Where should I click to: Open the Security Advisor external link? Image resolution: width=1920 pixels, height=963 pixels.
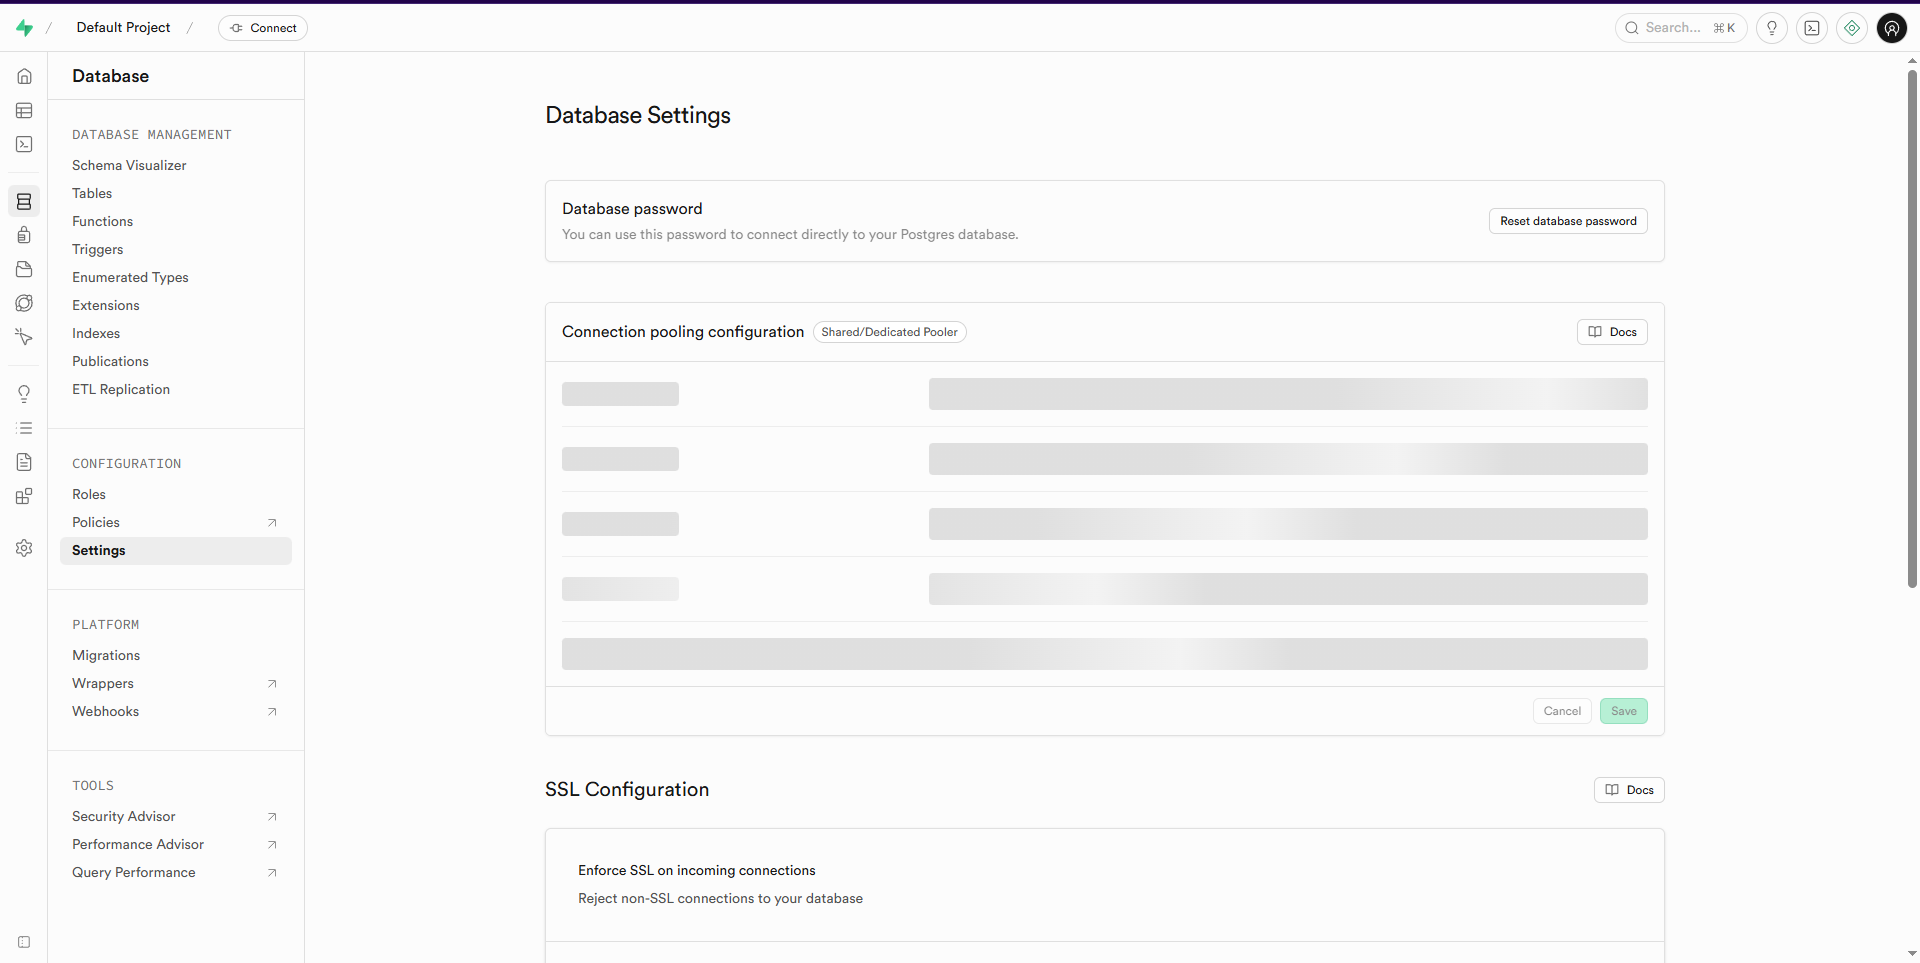(x=124, y=816)
